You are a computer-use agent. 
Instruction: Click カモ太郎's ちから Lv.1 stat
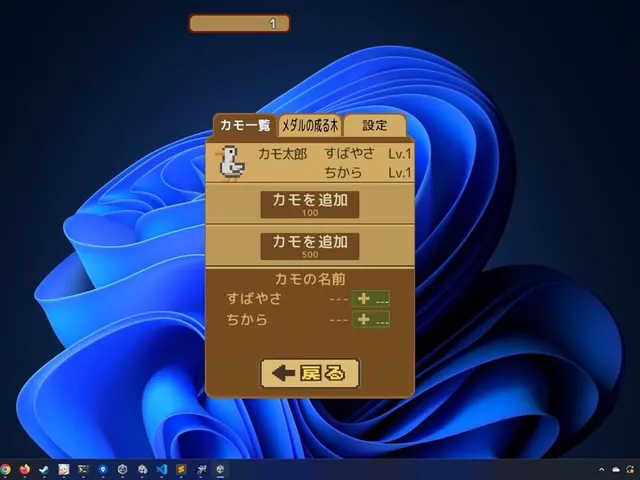[368, 173]
